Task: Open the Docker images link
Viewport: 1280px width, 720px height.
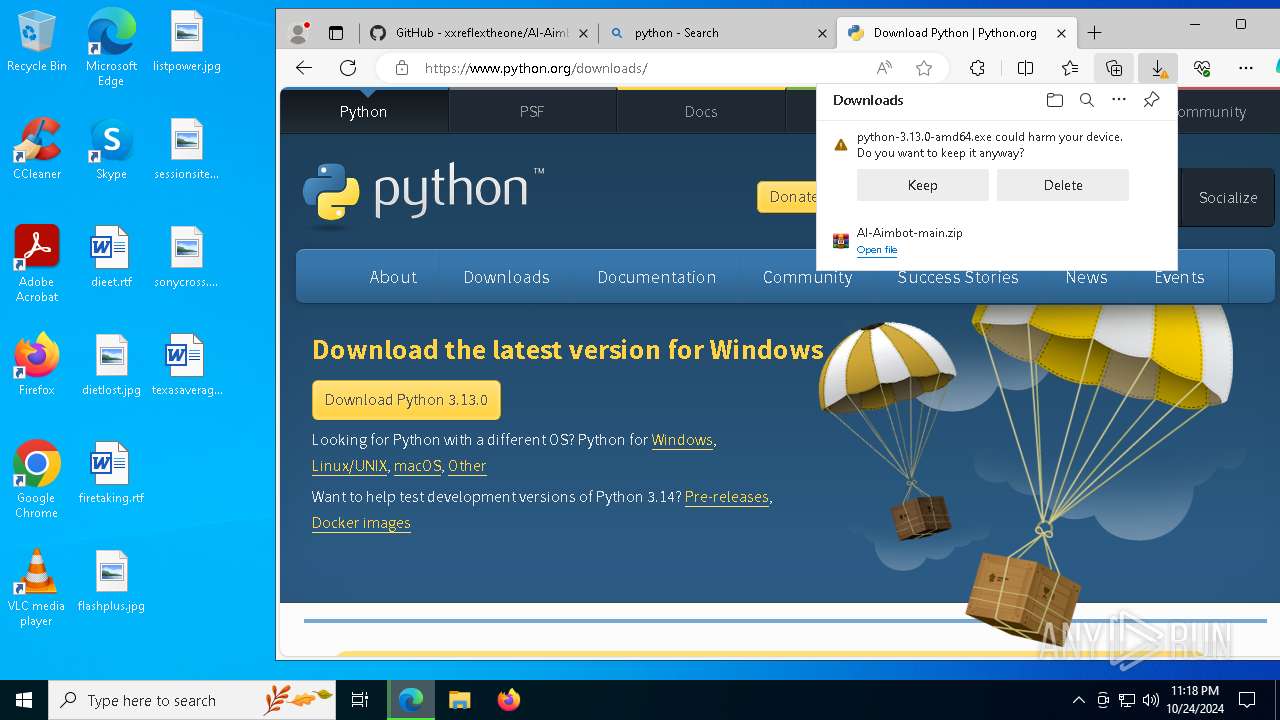Action: pyautogui.click(x=361, y=523)
